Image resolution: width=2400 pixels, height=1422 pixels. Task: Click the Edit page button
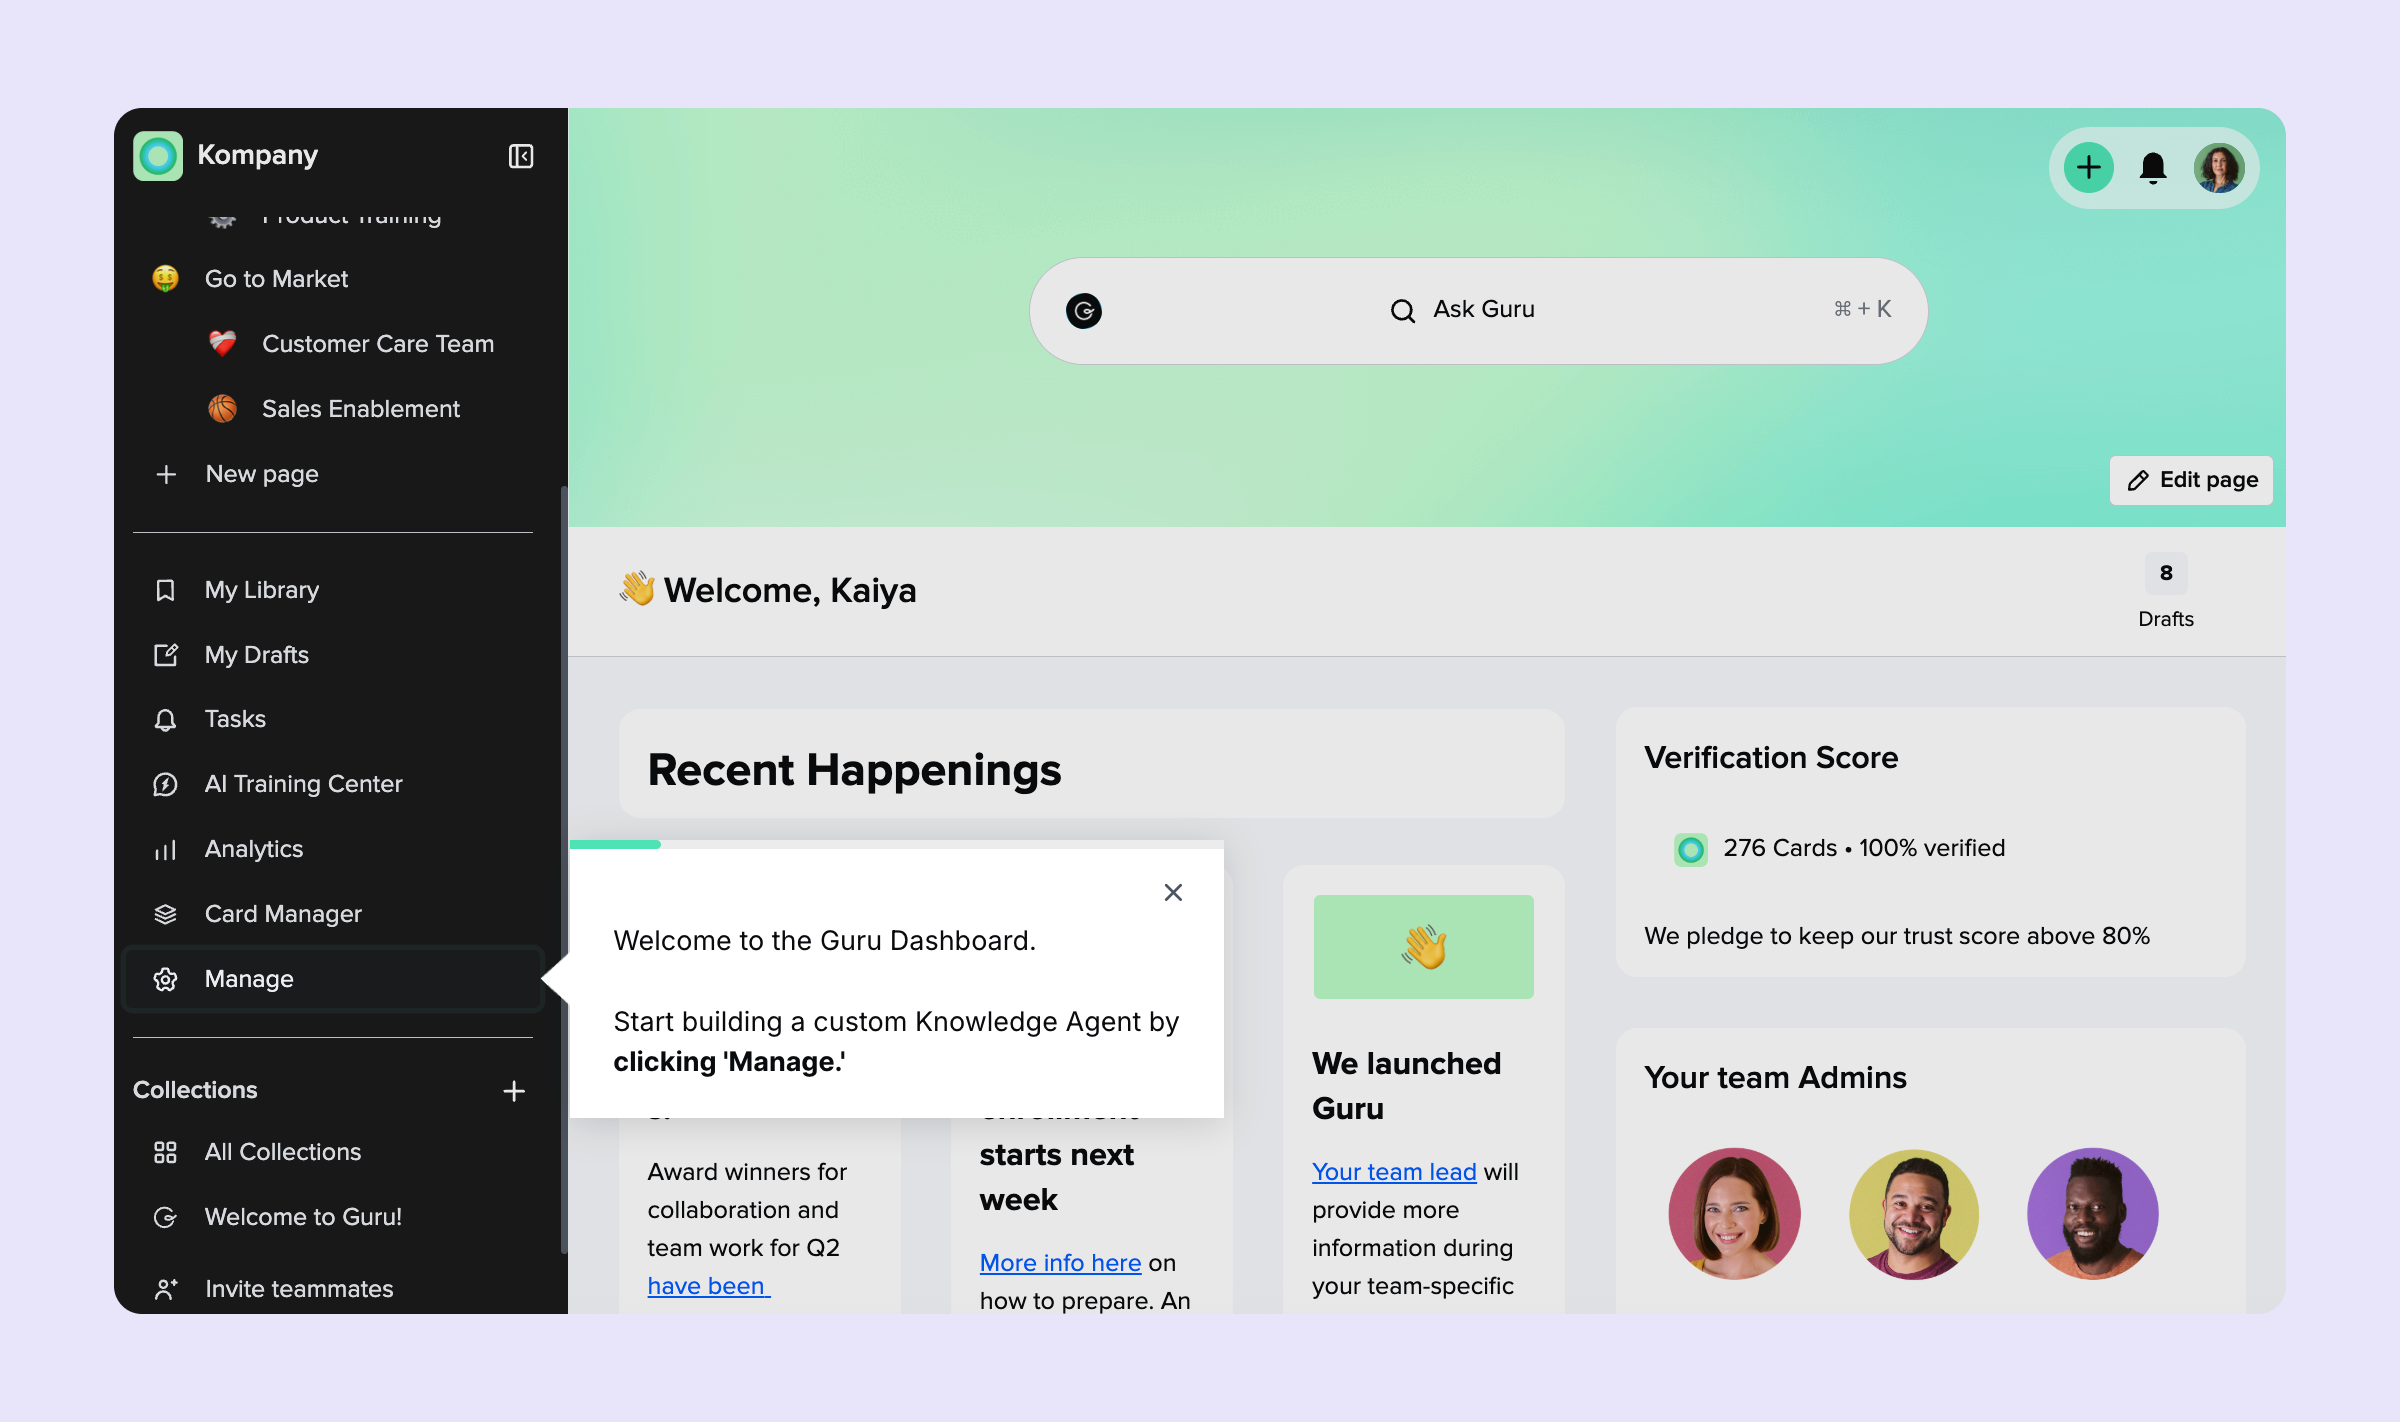pos(2190,480)
